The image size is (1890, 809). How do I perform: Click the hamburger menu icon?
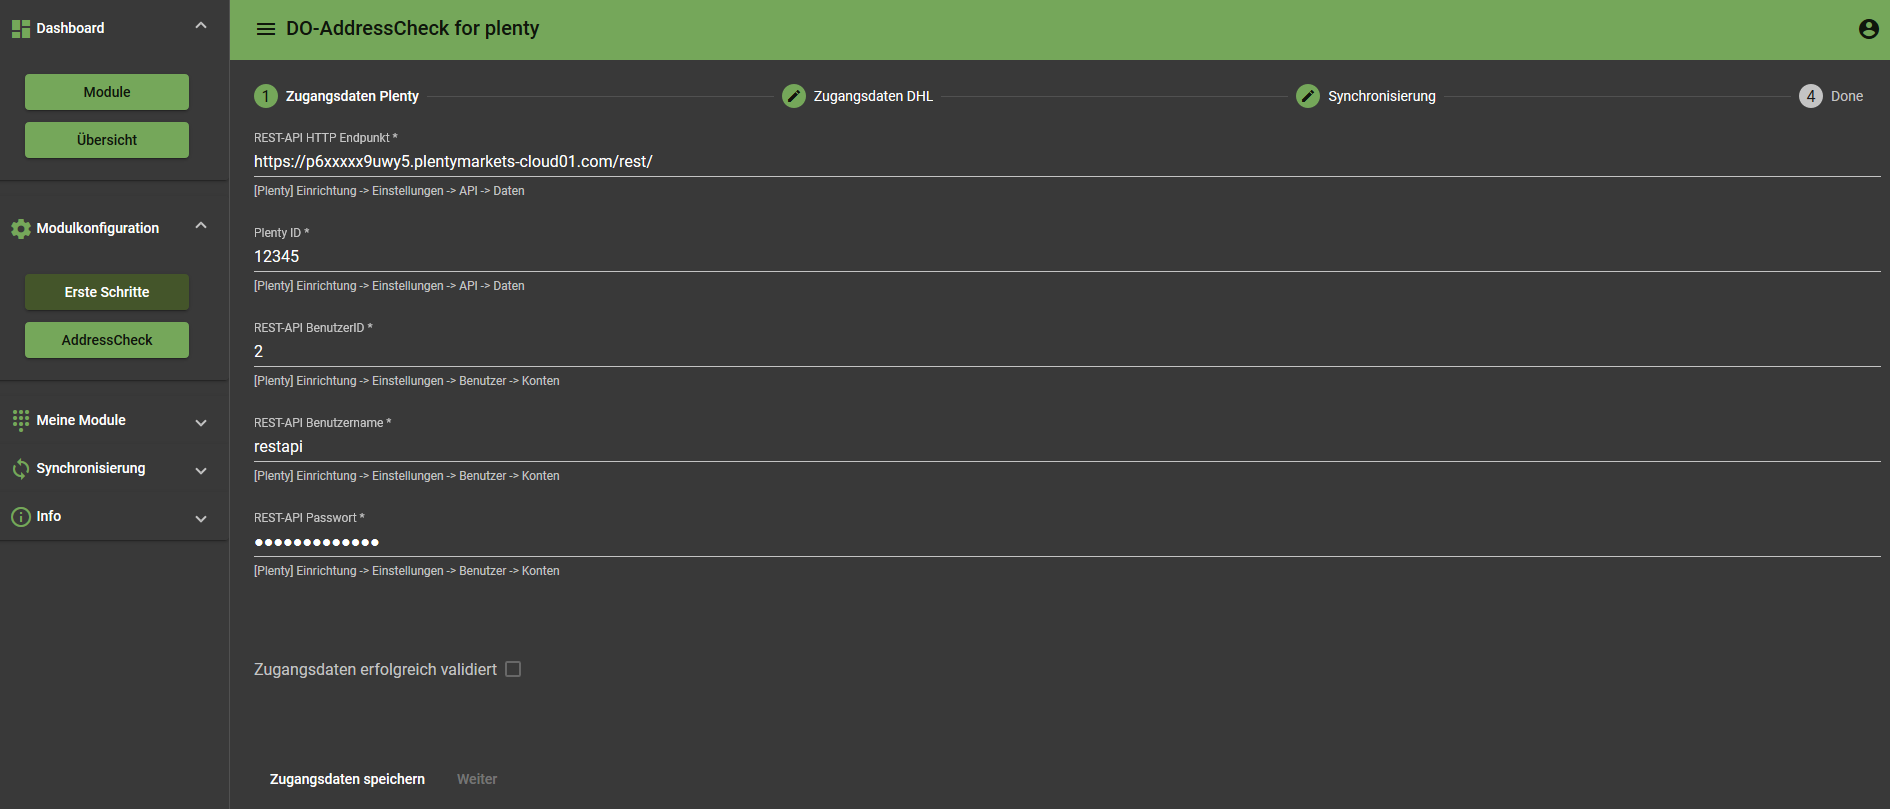click(x=265, y=29)
